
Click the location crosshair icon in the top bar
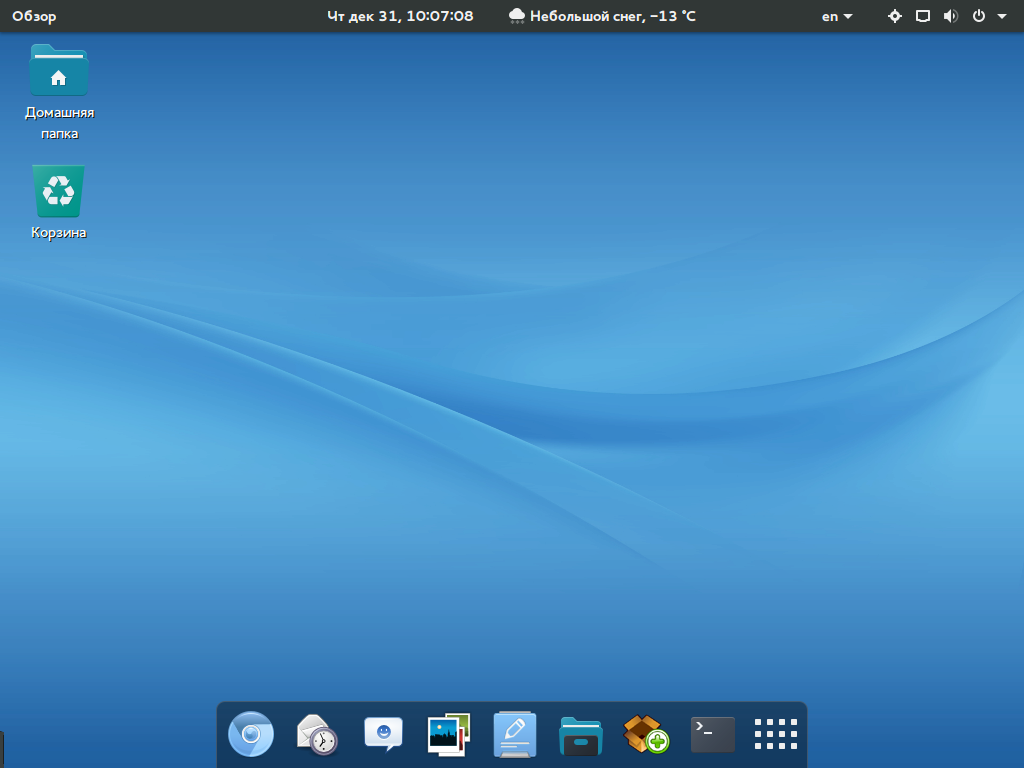click(x=895, y=16)
